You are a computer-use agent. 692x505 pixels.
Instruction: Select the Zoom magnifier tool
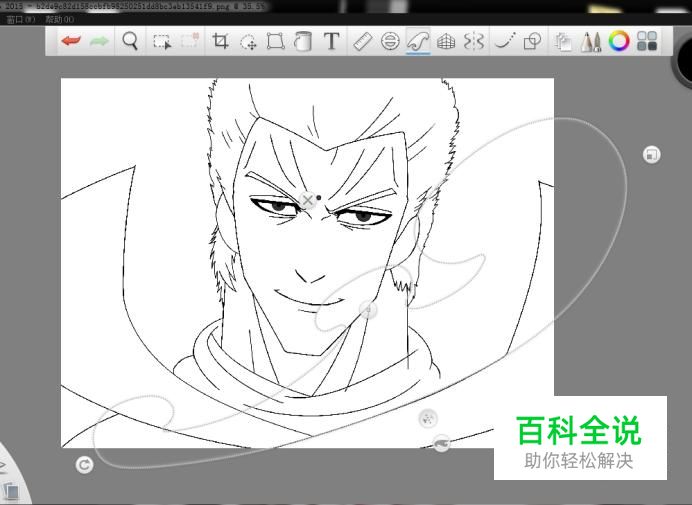tap(130, 41)
